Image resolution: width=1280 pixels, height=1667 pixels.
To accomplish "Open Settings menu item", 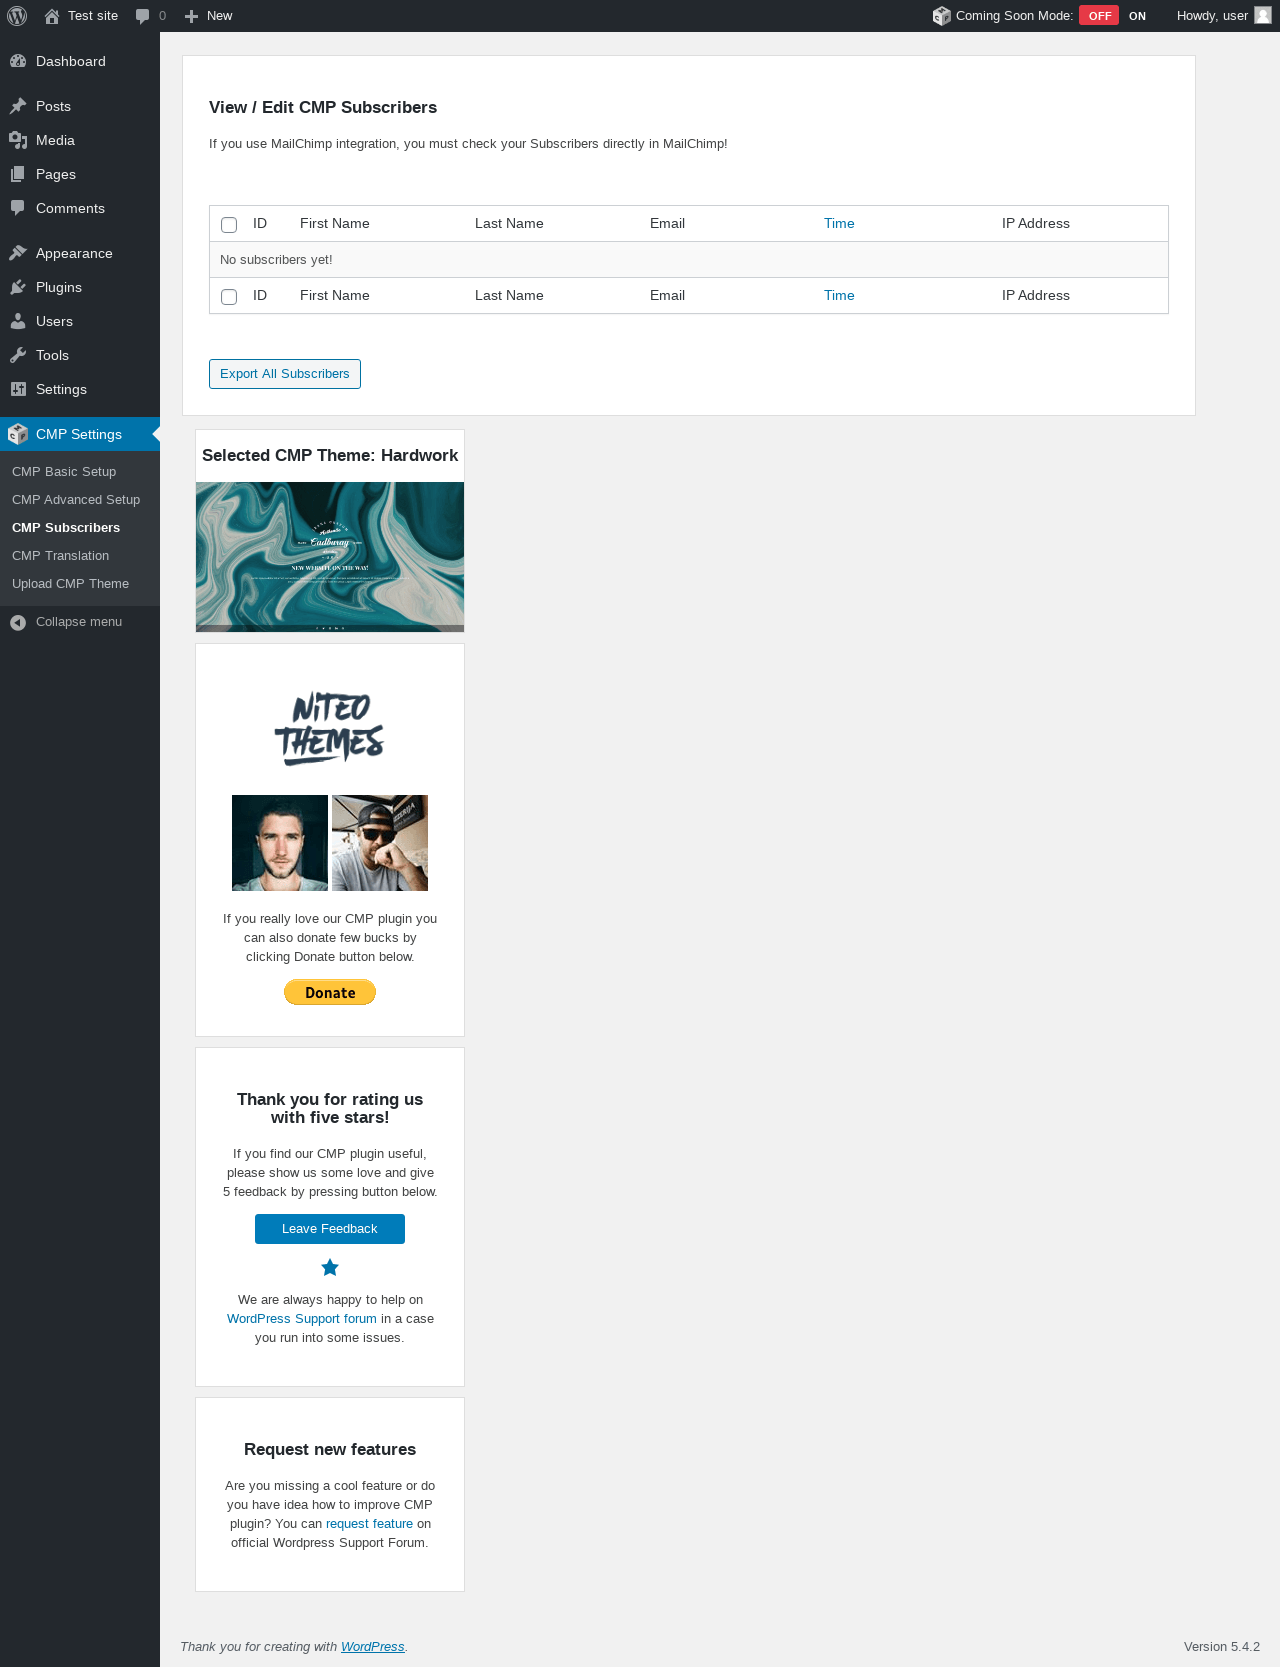I will pyautogui.click(x=80, y=389).
